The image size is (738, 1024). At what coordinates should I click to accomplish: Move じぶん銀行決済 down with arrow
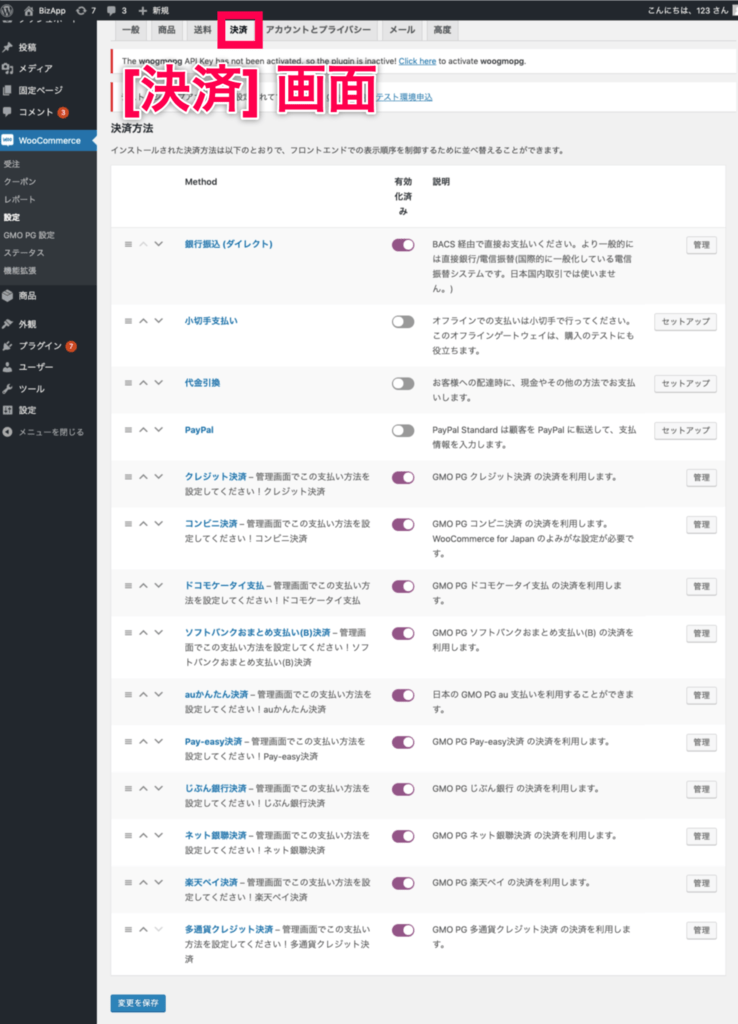159,788
